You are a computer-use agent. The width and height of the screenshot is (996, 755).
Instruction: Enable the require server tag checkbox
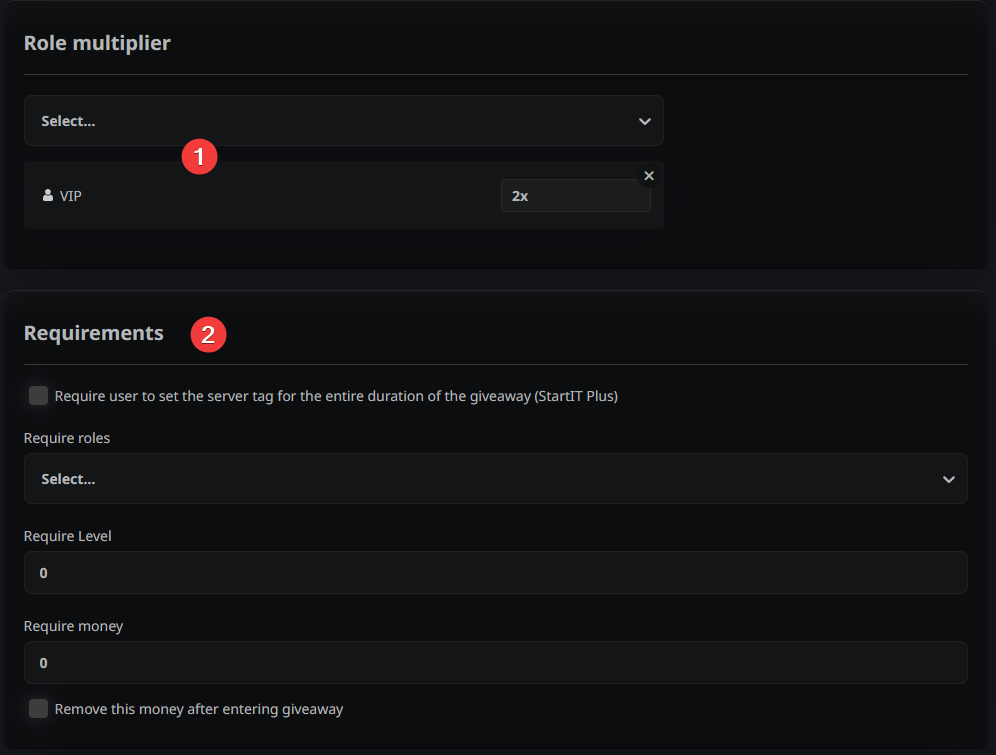tap(39, 396)
